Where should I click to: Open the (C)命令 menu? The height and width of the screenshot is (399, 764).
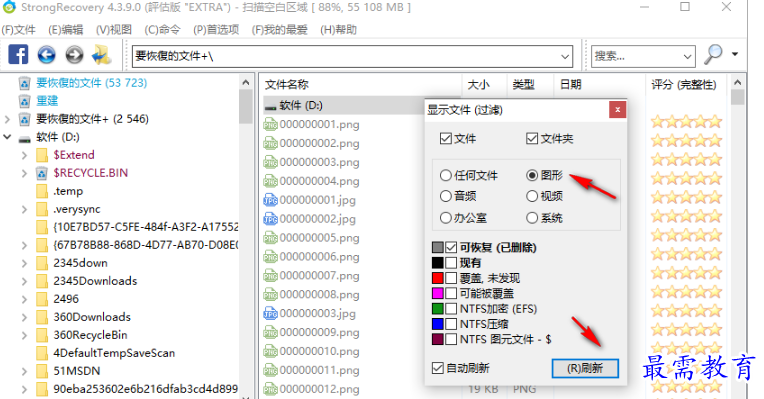pos(162,30)
